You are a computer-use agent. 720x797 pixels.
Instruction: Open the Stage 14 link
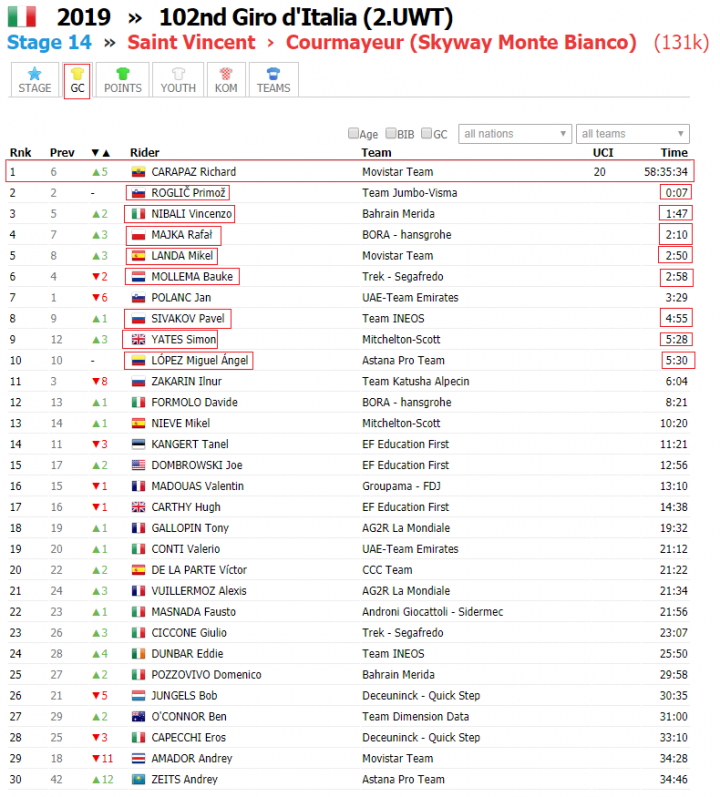pos(49,42)
